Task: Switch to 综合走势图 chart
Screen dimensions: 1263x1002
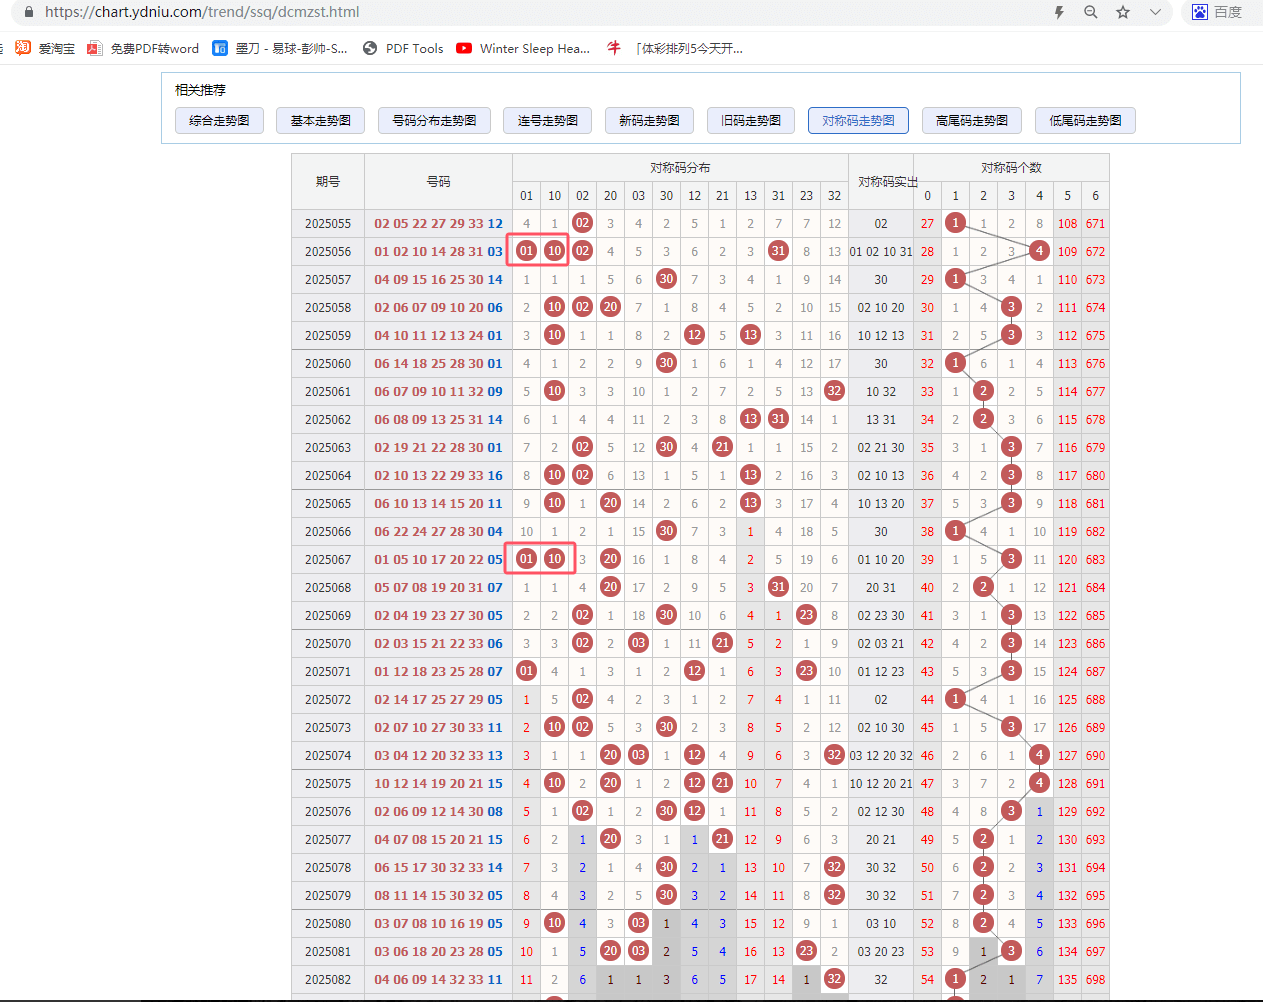Action: click(219, 121)
